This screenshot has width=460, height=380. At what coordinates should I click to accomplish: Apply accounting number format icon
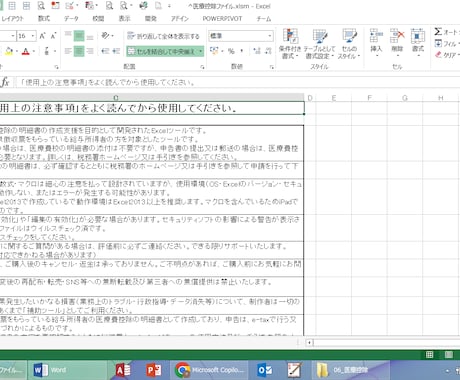(x=214, y=51)
